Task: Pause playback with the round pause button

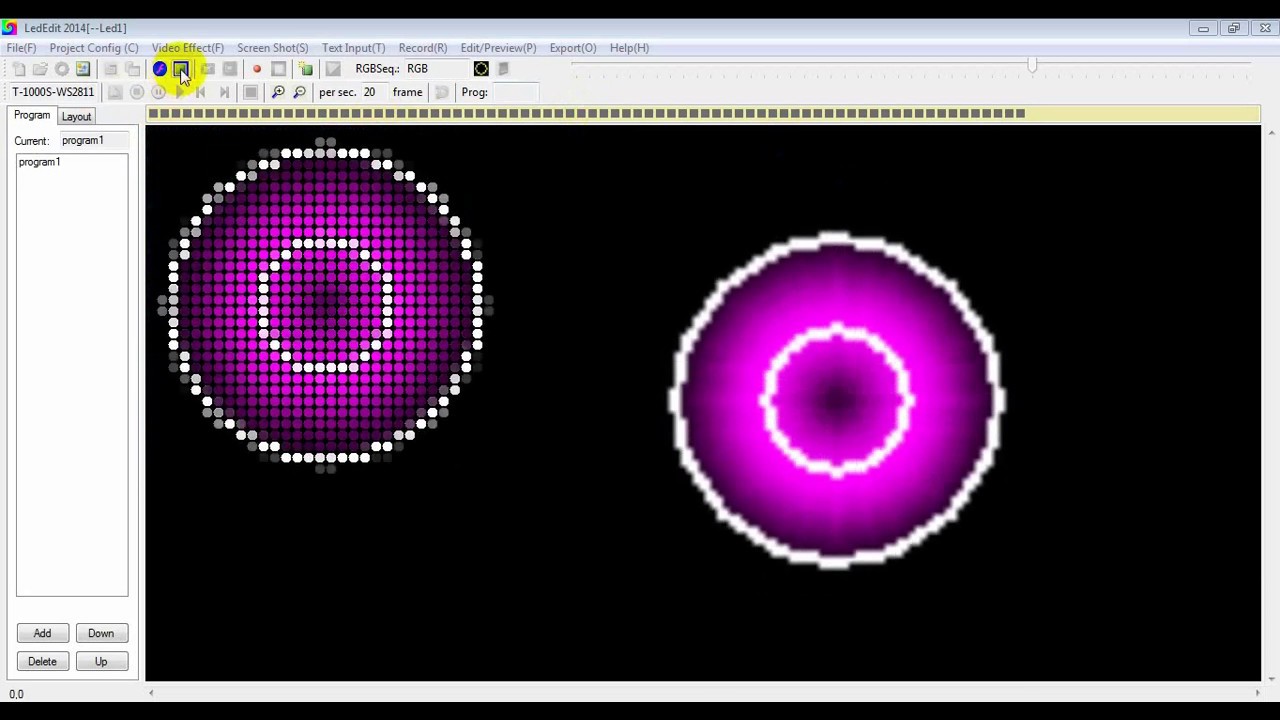Action: [x=158, y=92]
